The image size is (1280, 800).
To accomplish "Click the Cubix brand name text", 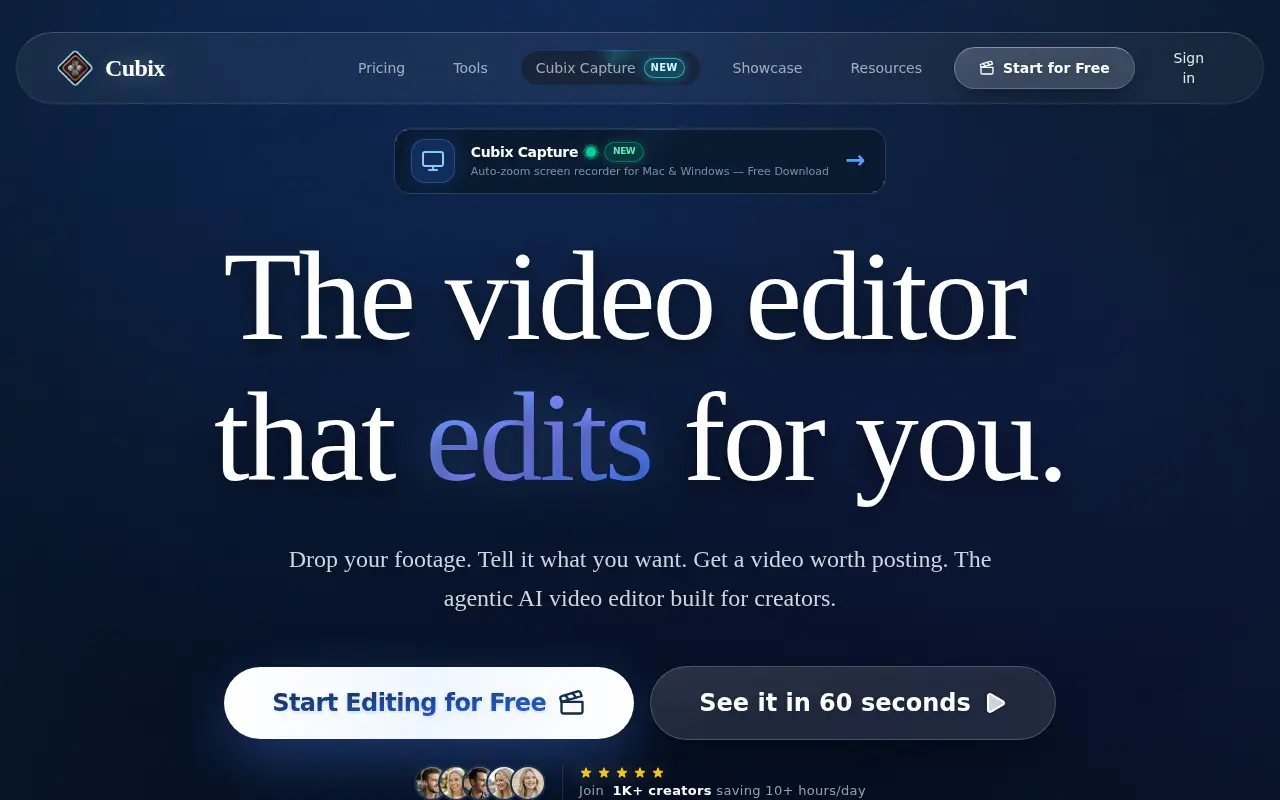I will pyautogui.click(x=135, y=68).
